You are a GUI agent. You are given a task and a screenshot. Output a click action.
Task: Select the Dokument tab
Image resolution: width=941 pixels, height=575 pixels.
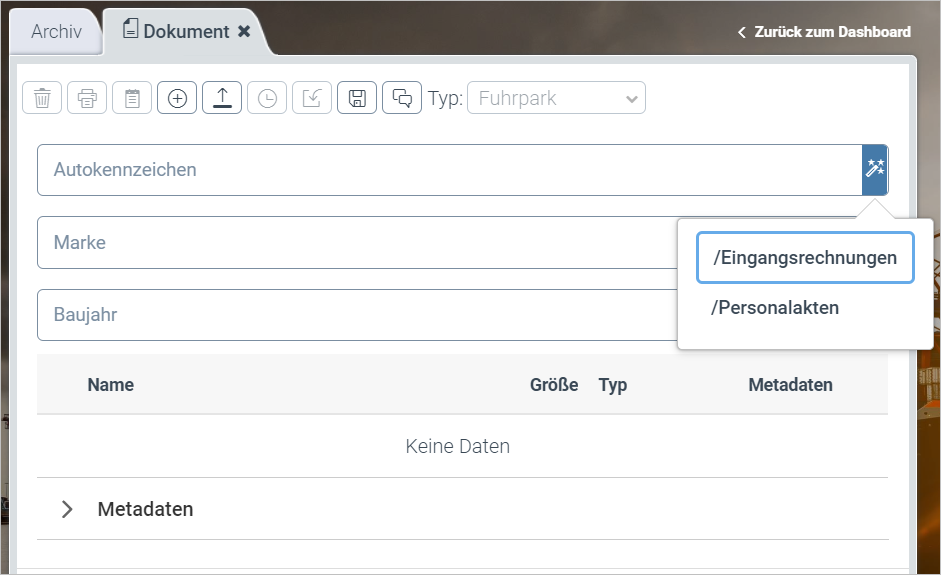[x=178, y=32]
